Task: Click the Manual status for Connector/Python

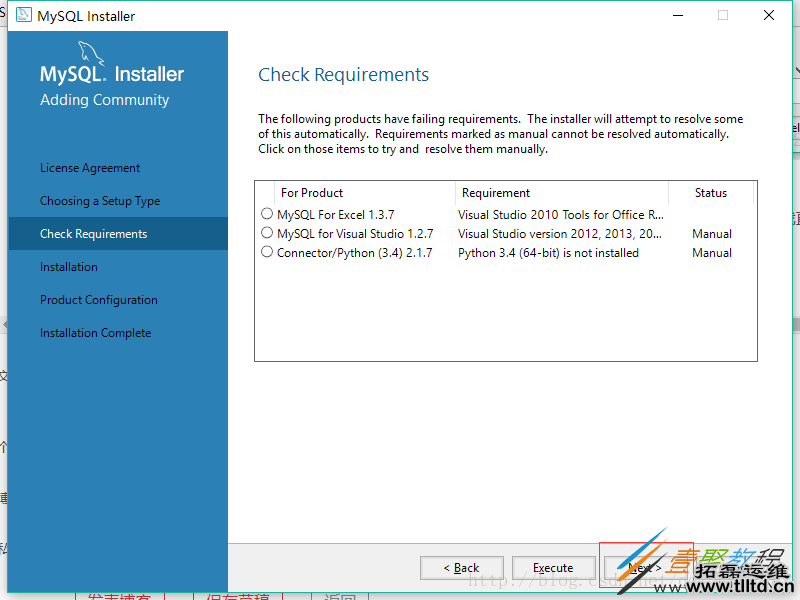Action: 711,253
